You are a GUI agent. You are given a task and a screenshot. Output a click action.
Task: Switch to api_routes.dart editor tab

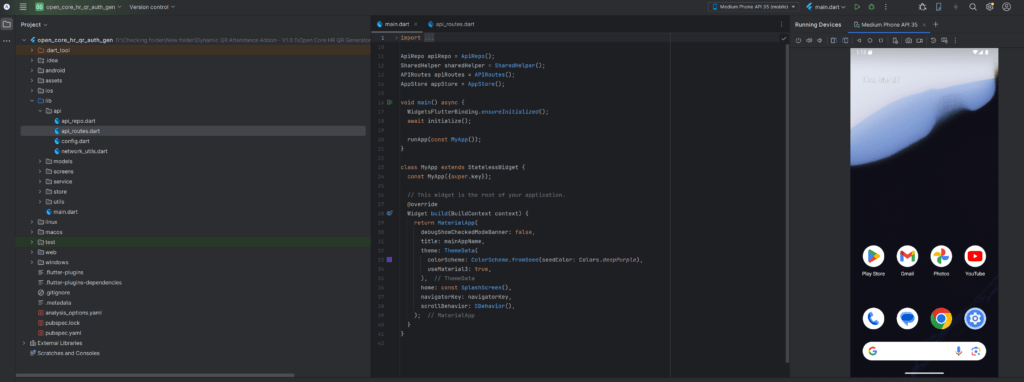tap(451, 24)
